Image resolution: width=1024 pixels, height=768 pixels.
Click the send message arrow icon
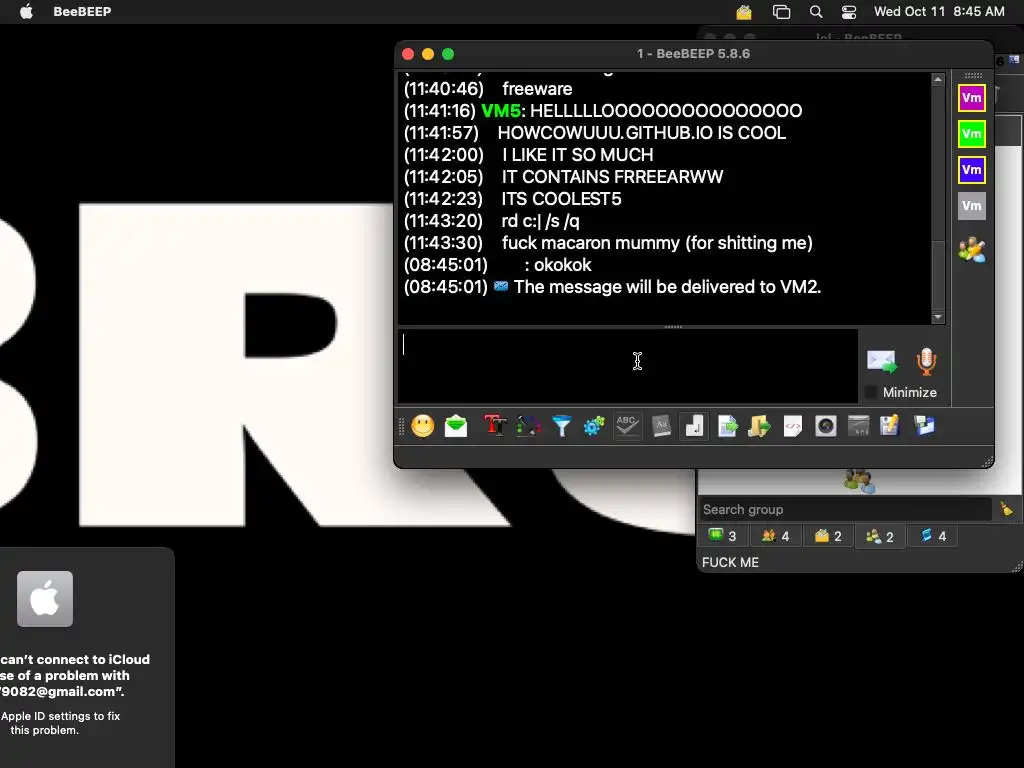882,361
